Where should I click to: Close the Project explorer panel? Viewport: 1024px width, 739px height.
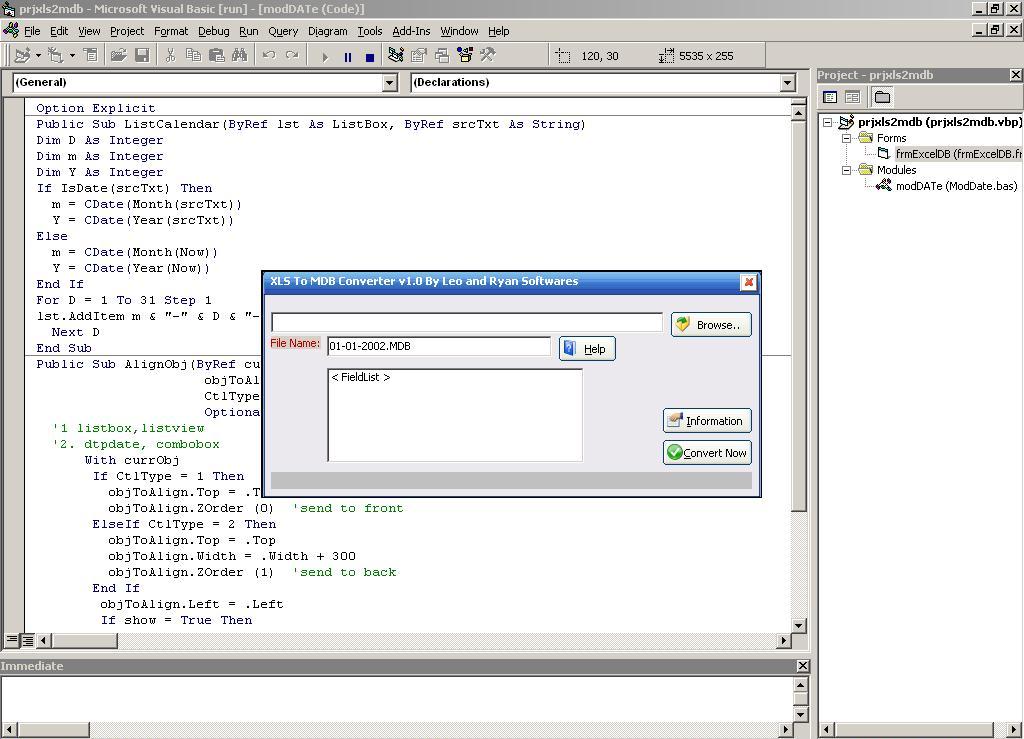coord(1016,75)
